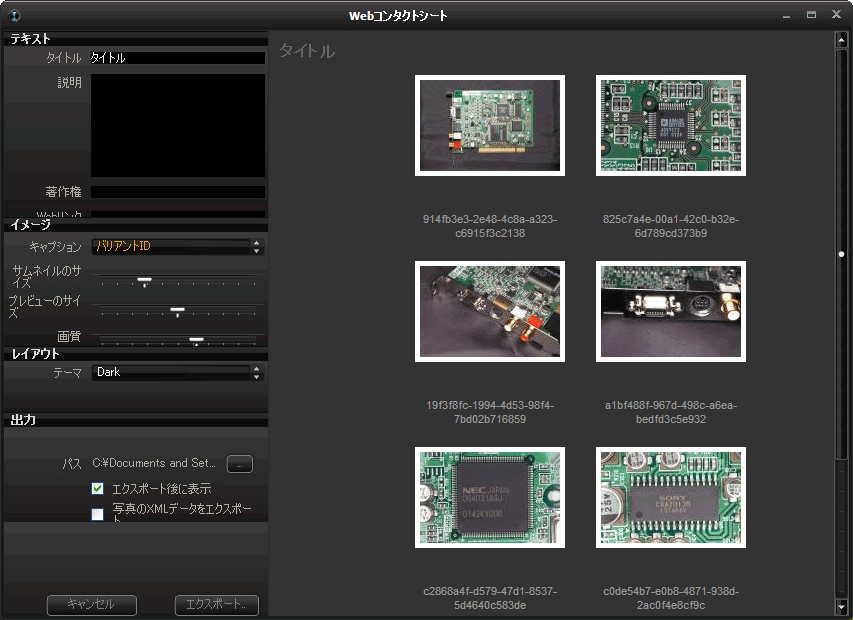Adjust the サムネイルのサイズ slider

click(145, 281)
